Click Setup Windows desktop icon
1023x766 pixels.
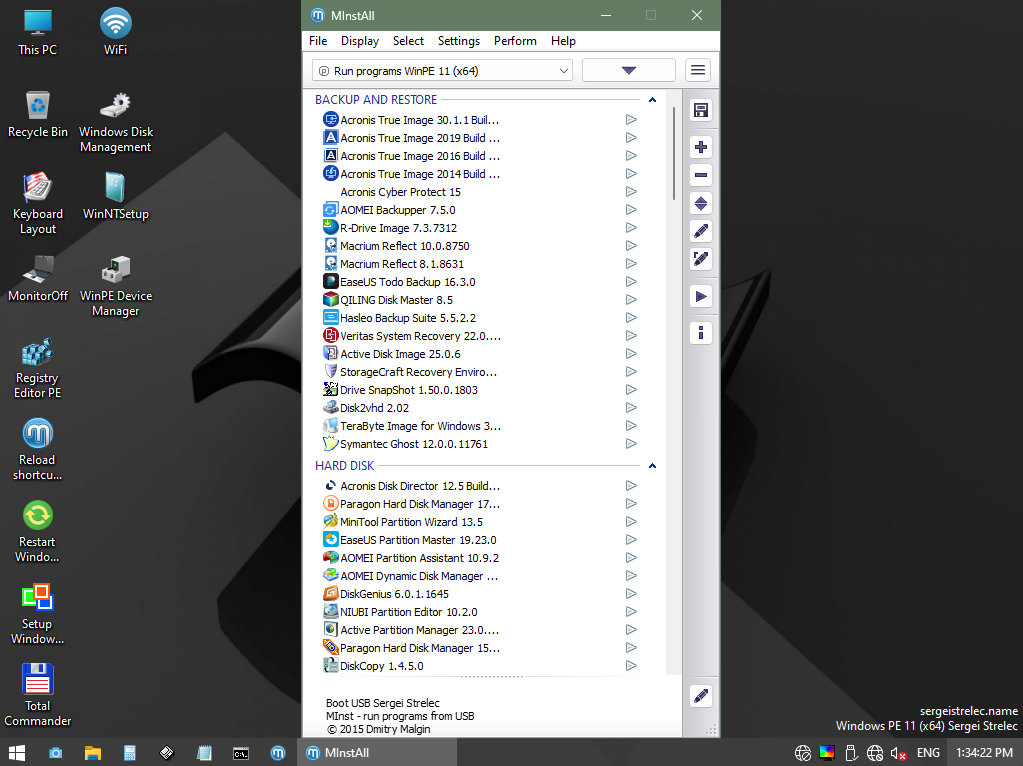click(x=37, y=613)
